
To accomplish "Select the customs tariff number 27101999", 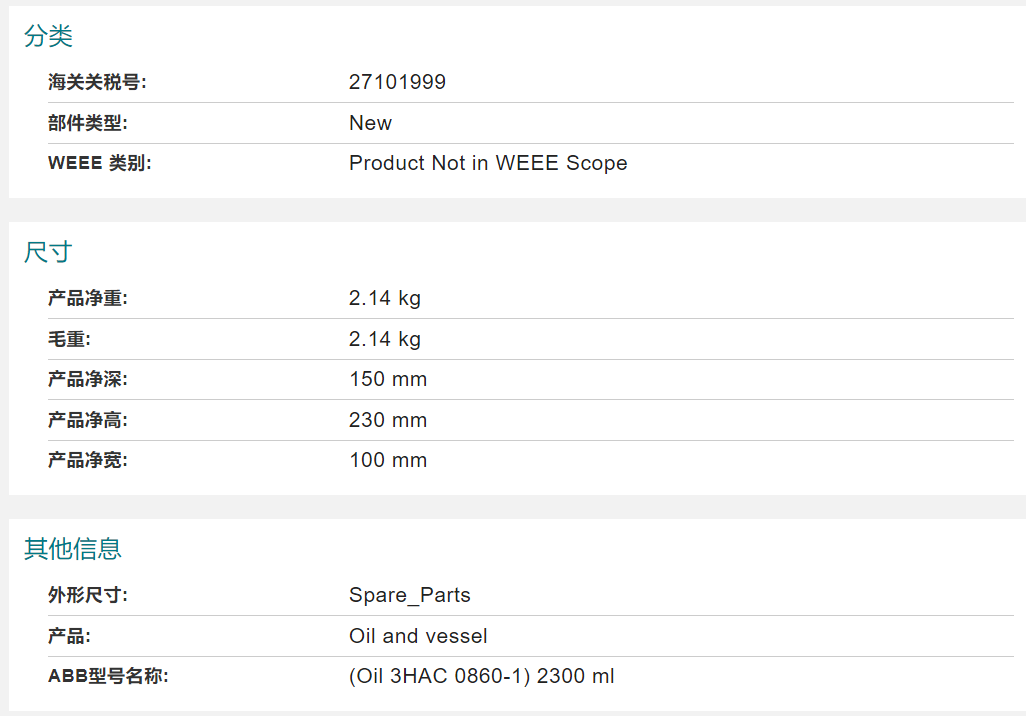I will (x=397, y=82).
